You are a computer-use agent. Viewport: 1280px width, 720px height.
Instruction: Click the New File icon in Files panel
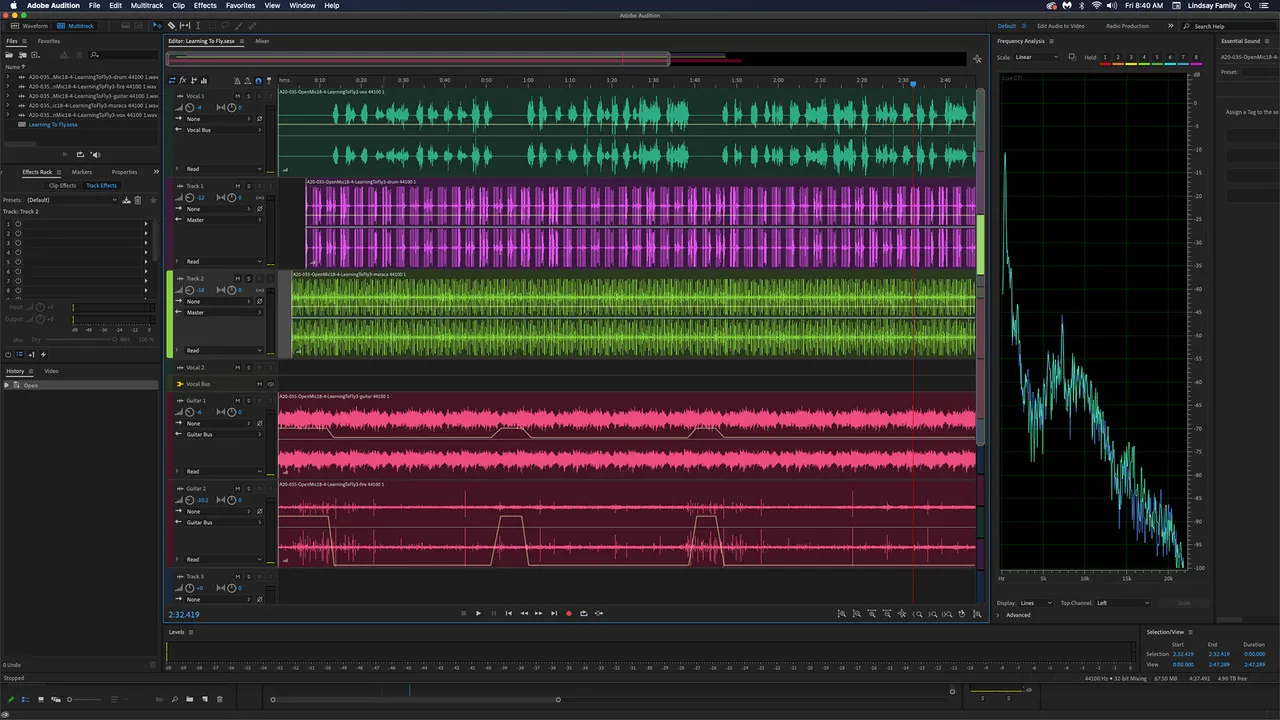35,55
